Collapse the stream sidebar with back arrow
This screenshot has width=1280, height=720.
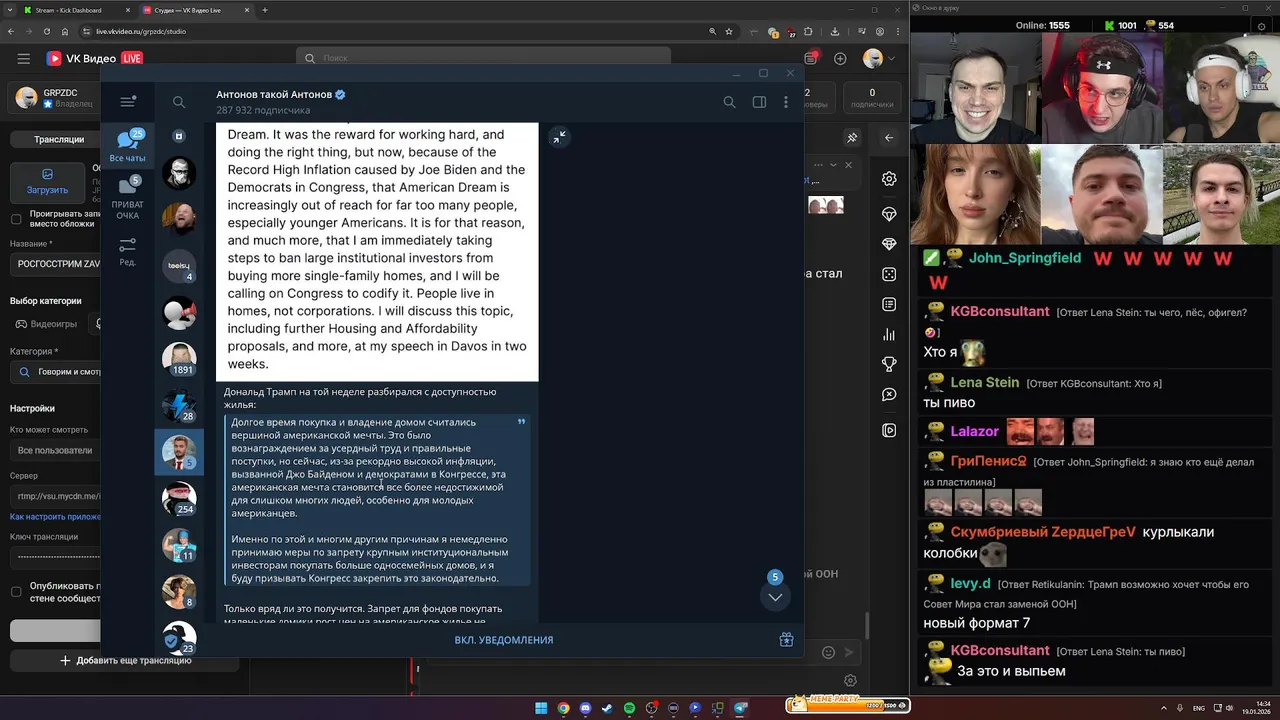889,138
